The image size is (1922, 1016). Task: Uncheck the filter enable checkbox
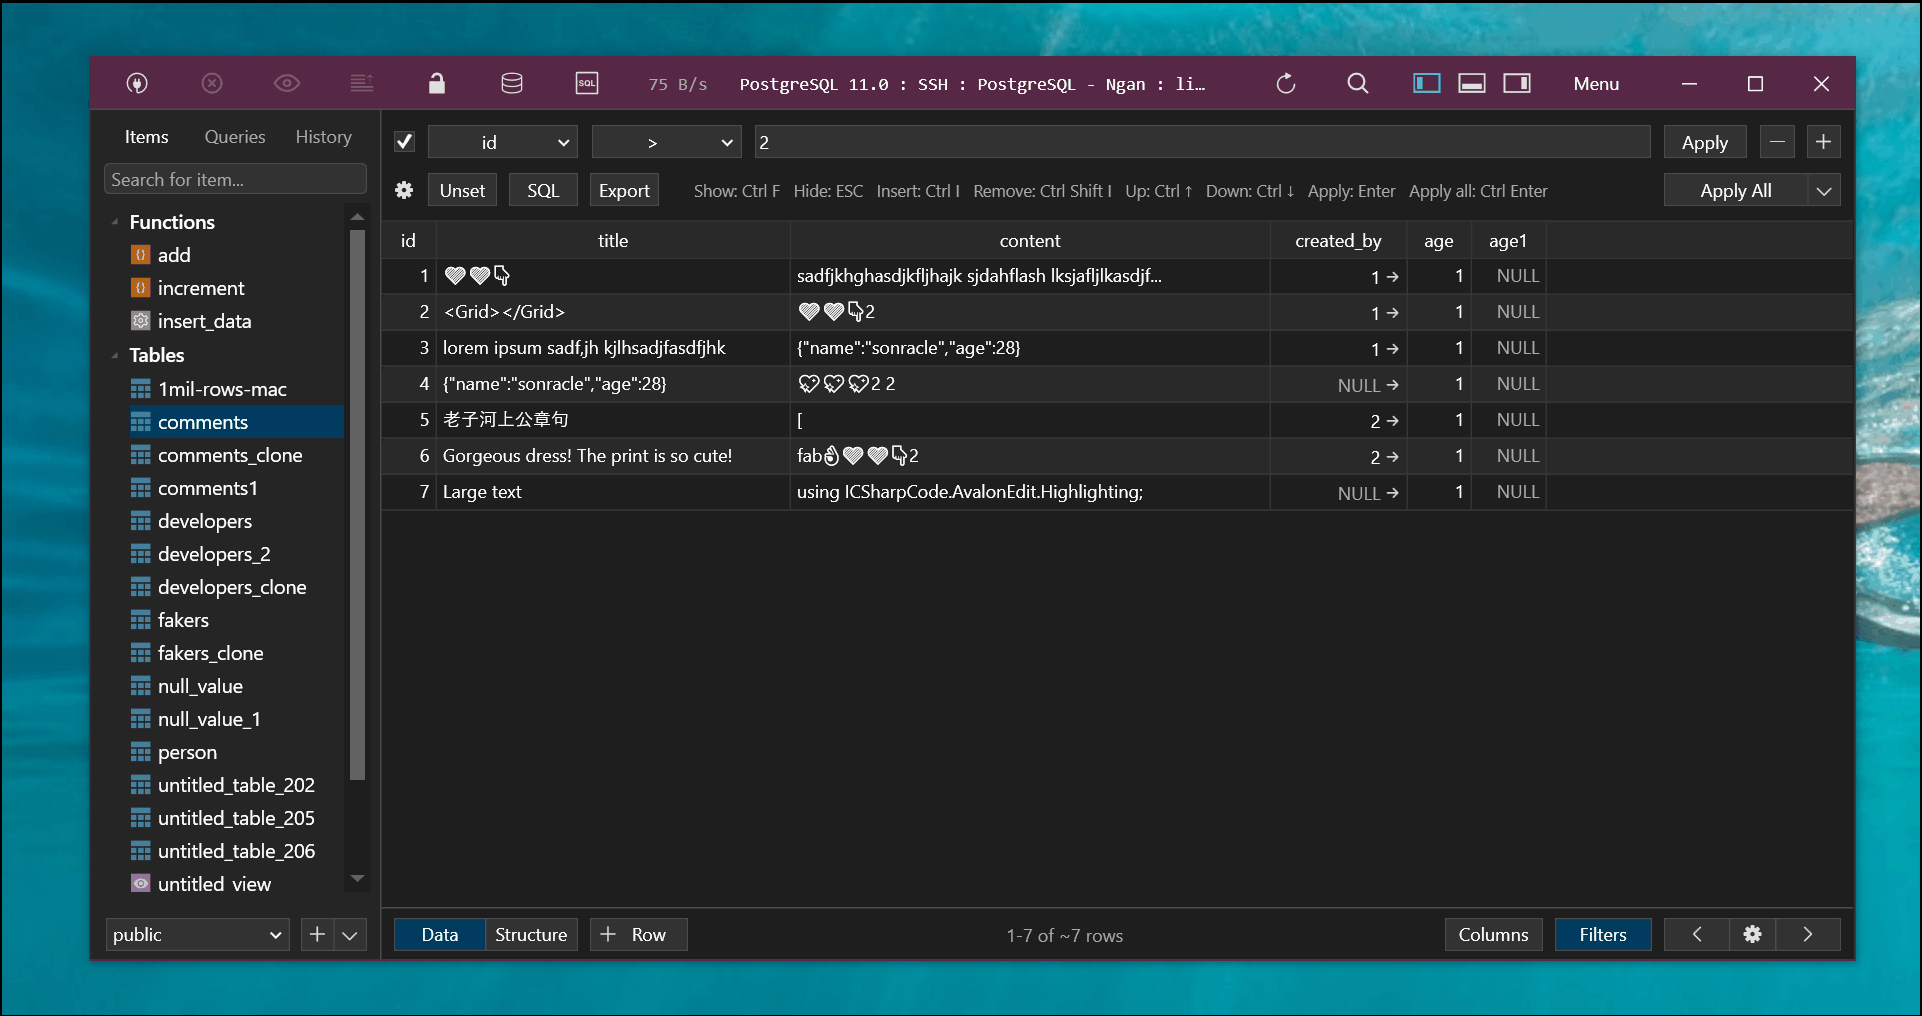click(403, 141)
